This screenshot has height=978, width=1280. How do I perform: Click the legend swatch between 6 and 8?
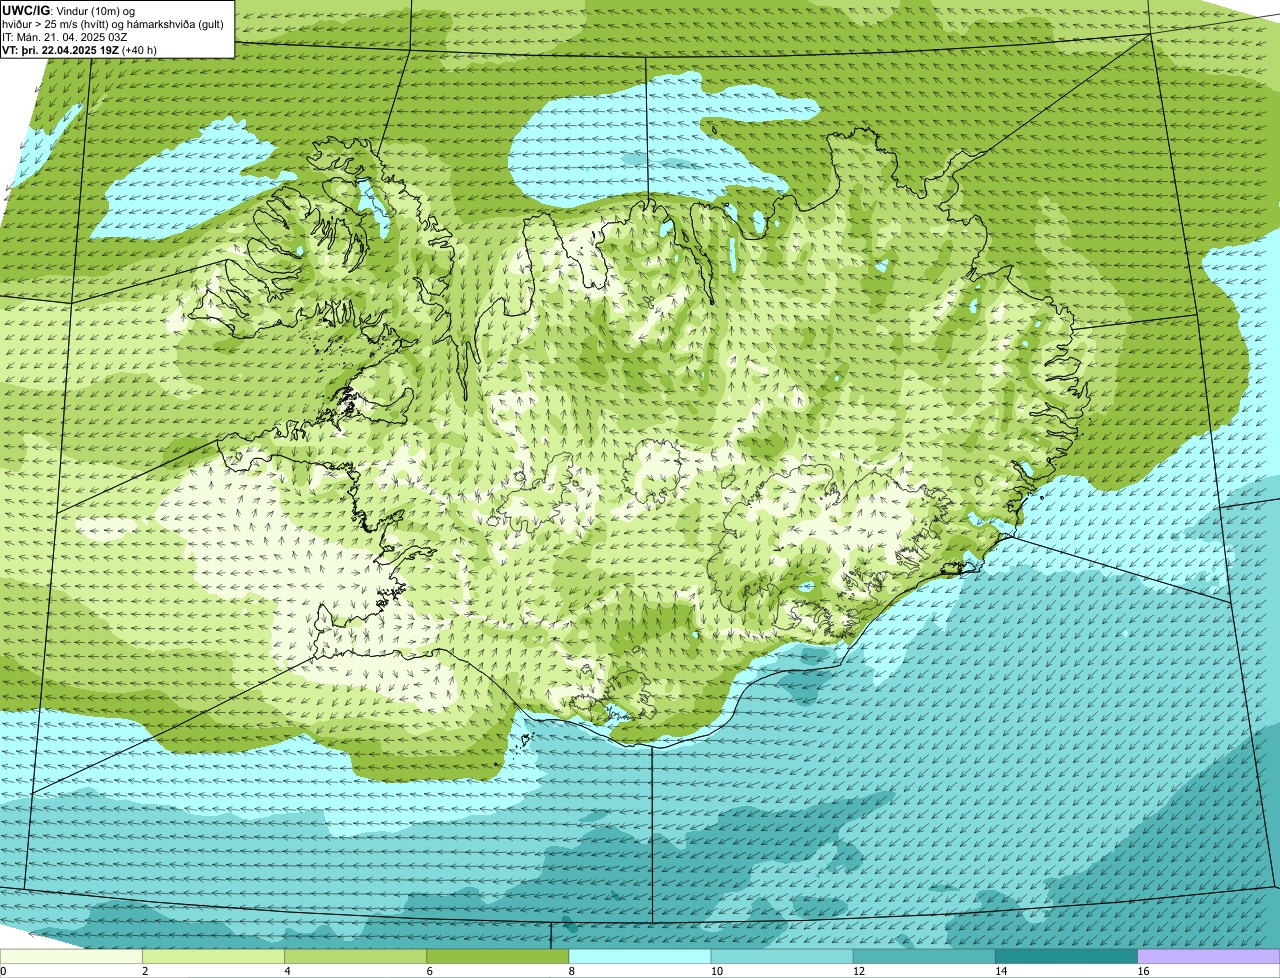498,956
